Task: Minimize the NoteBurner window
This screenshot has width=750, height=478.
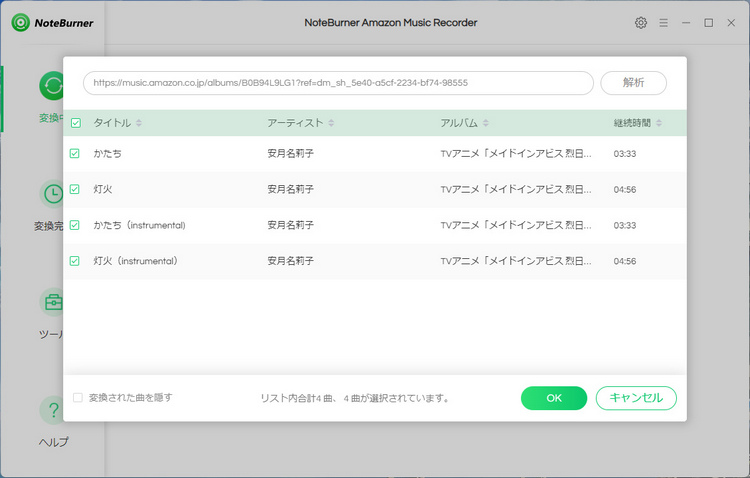Action: tap(686, 22)
